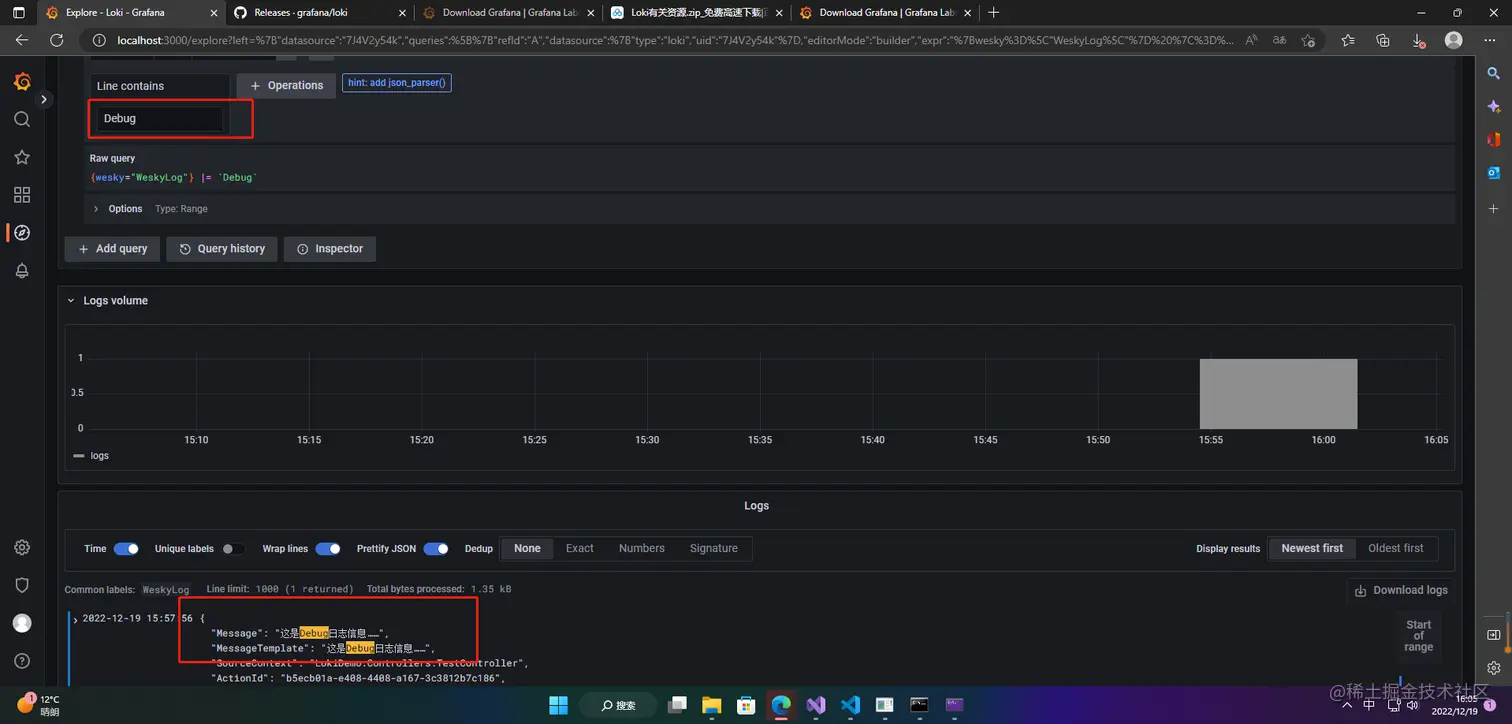Open Edge tab actions menu icon

[18, 13]
